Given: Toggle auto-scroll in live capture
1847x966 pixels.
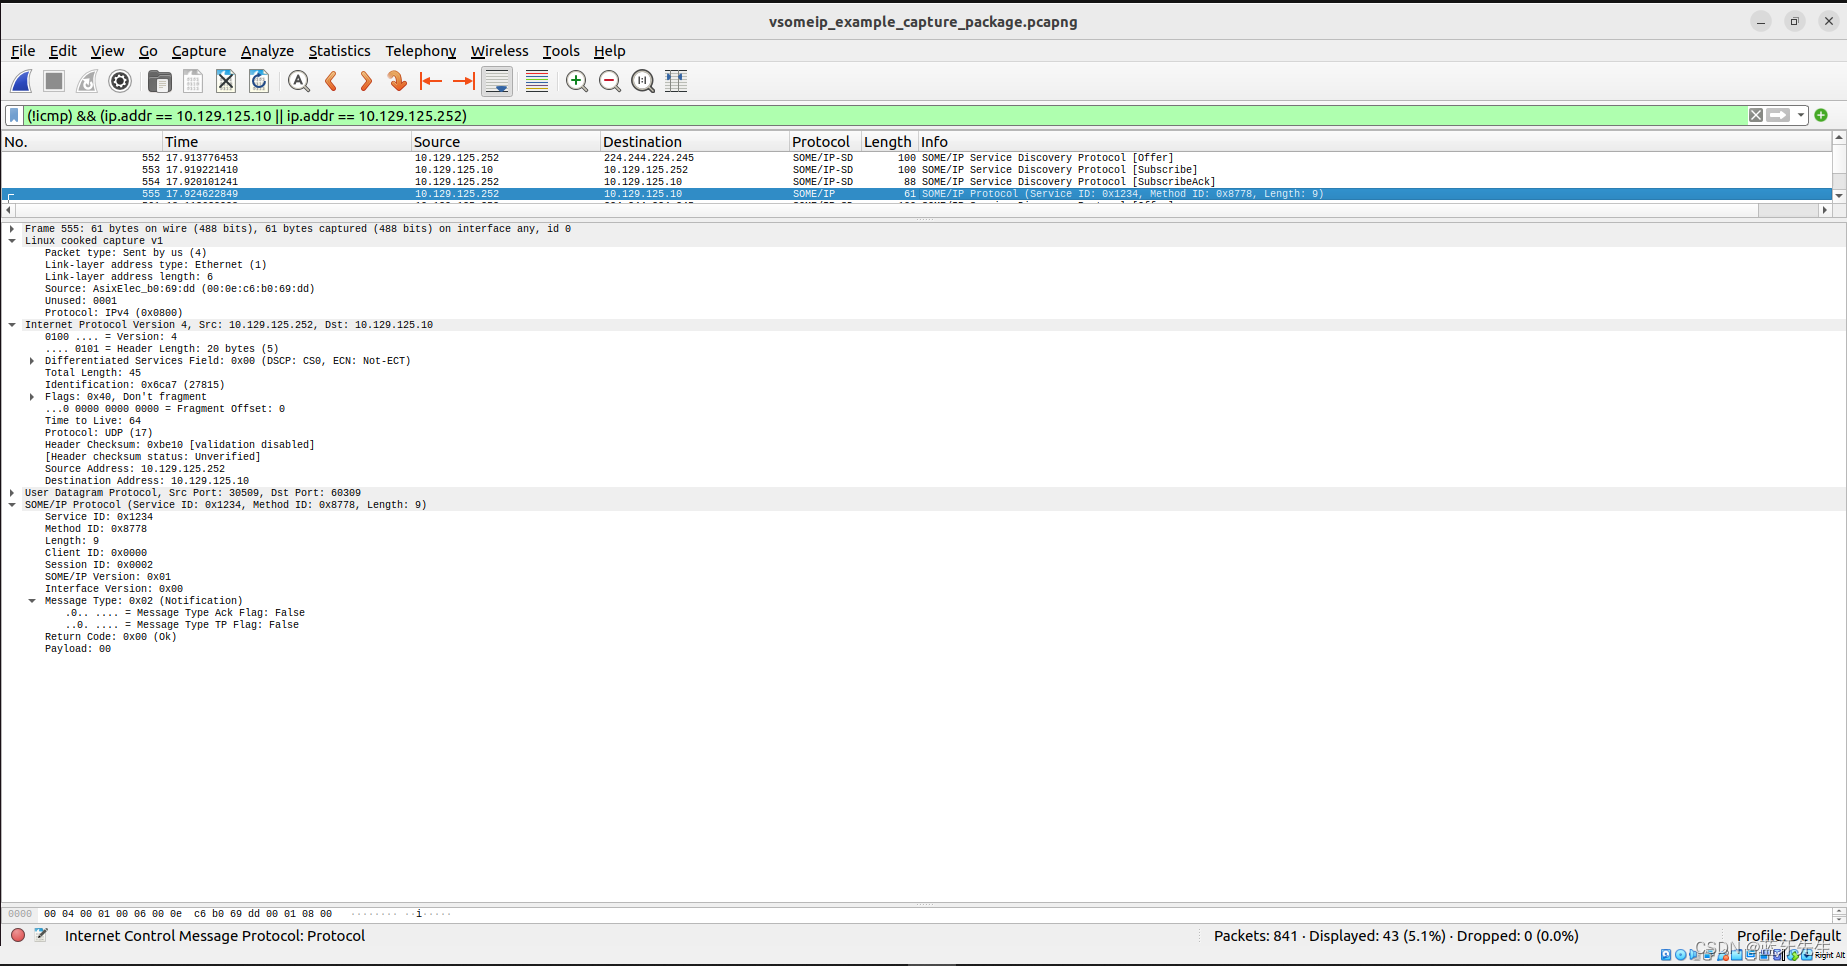Looking at the screenshot, I should (497, 81).
